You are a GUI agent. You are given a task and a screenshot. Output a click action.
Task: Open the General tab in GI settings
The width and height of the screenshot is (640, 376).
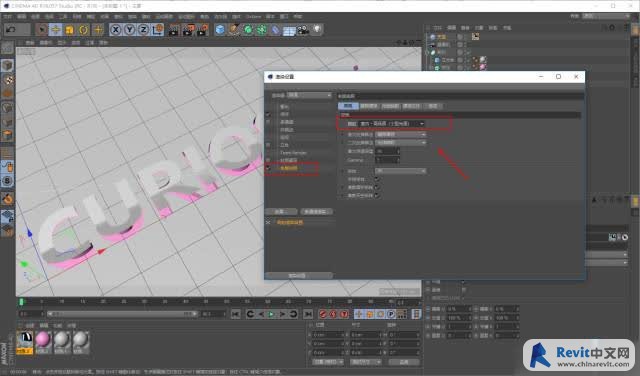[348, 106]
